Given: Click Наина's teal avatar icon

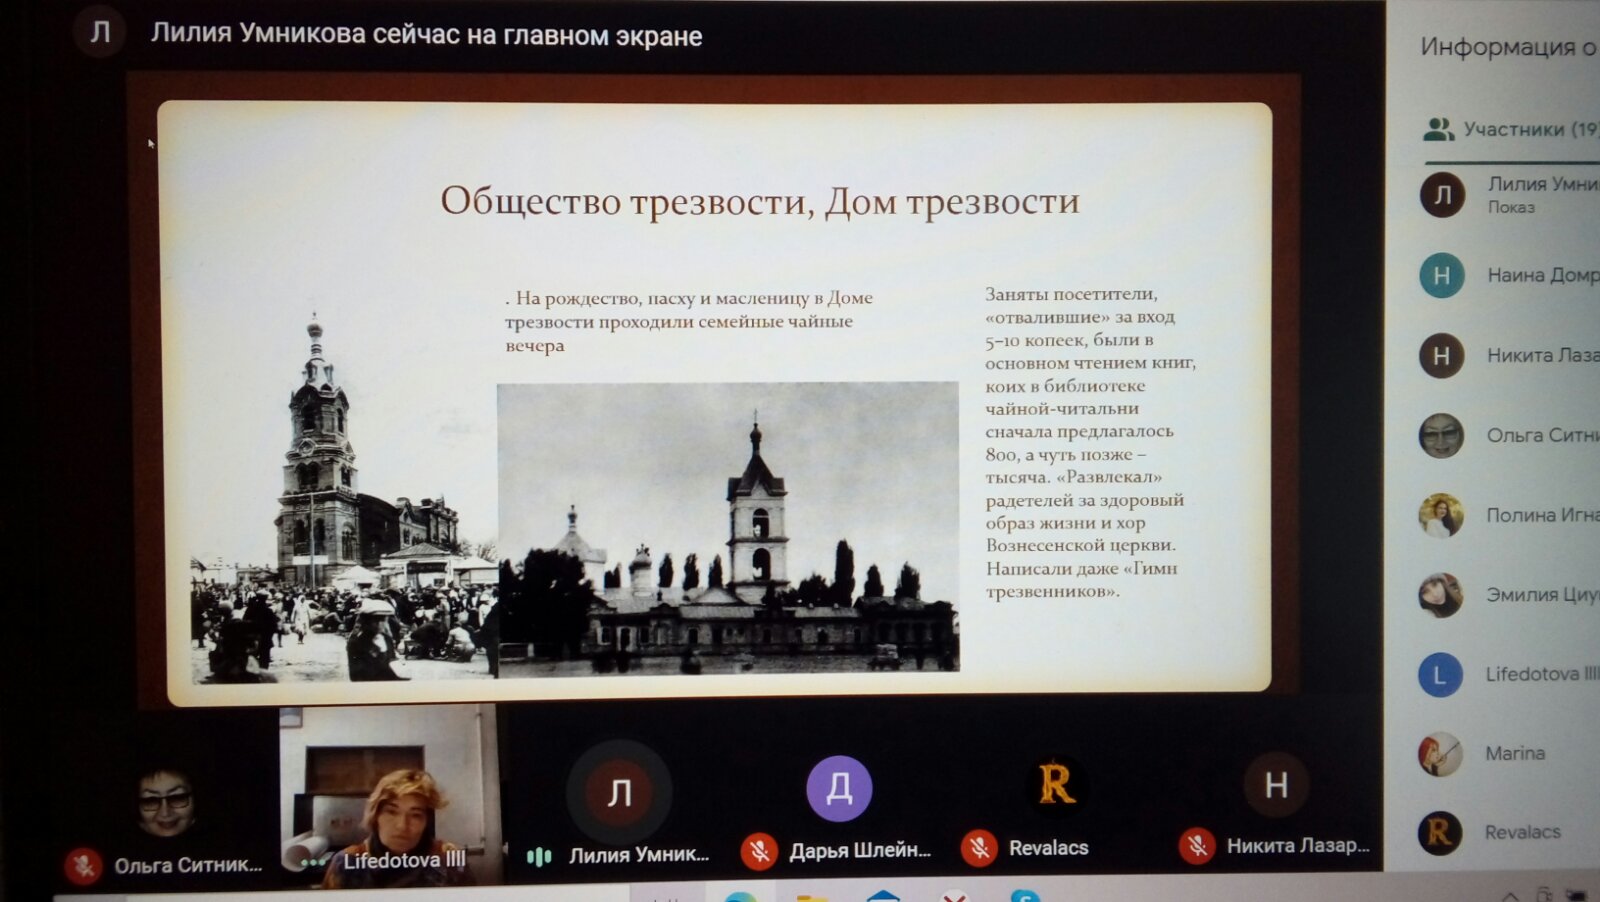Looking at the screenshot, I should tap(1442, 275).
